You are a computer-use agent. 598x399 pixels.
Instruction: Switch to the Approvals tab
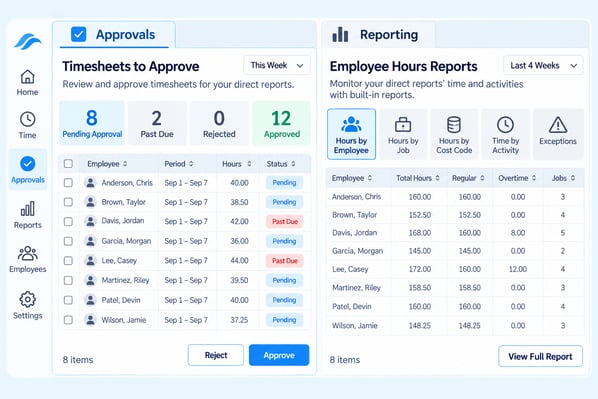click(114, 34)
